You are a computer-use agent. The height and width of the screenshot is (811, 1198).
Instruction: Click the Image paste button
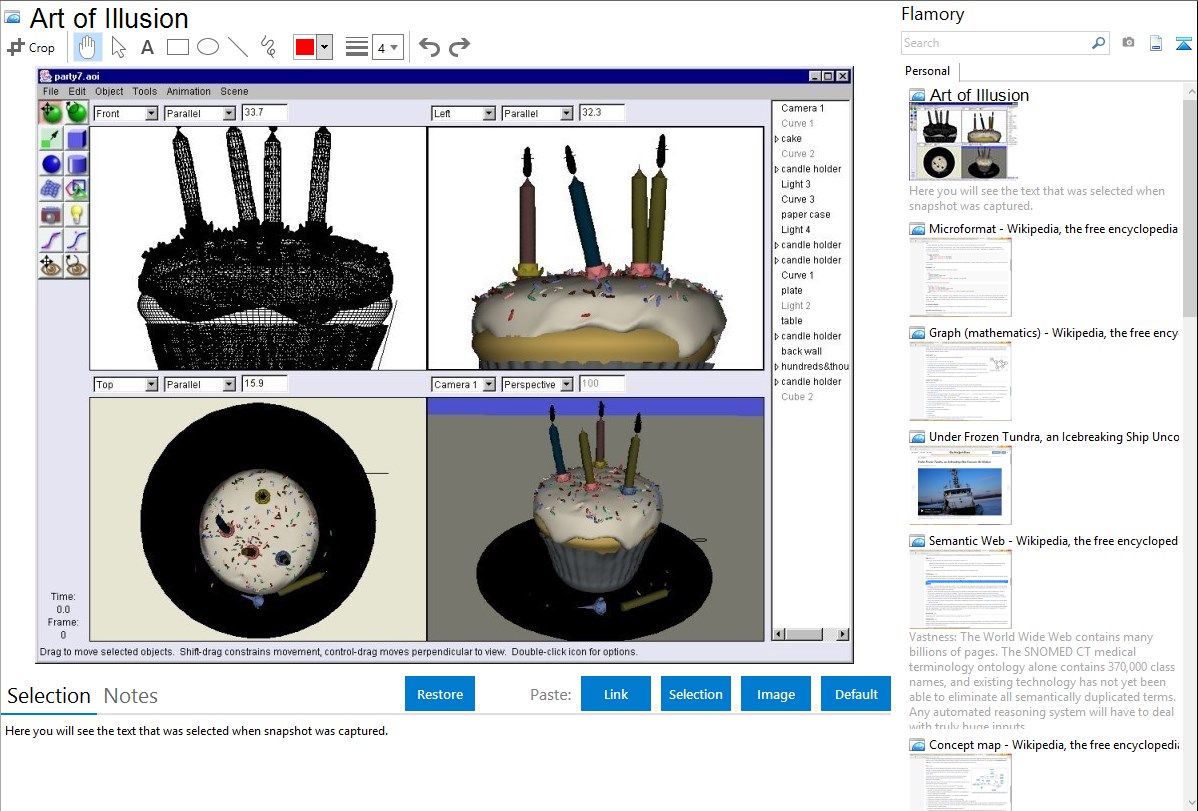pyautogui.click(x=775, y=694)
